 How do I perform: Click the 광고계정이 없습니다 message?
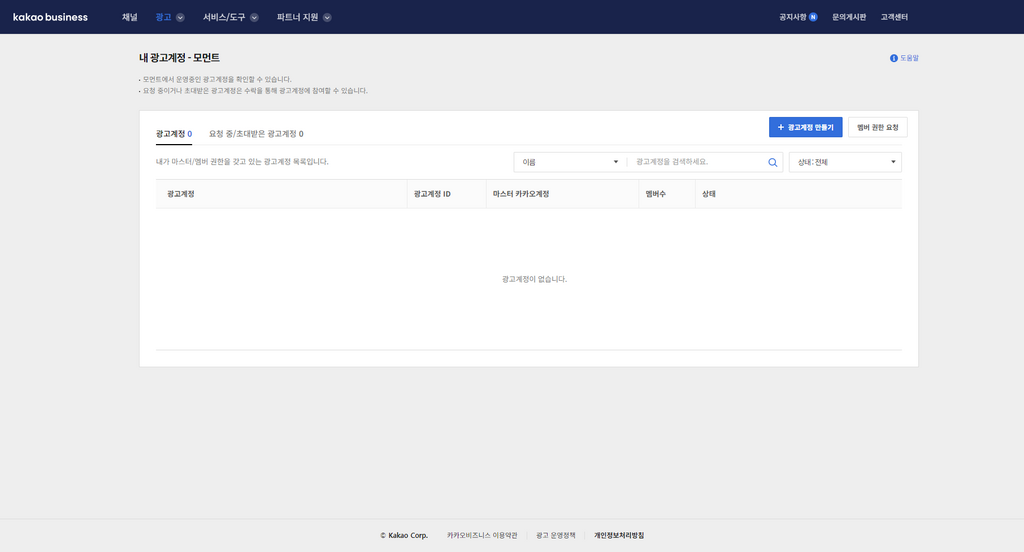click(534, 279)
